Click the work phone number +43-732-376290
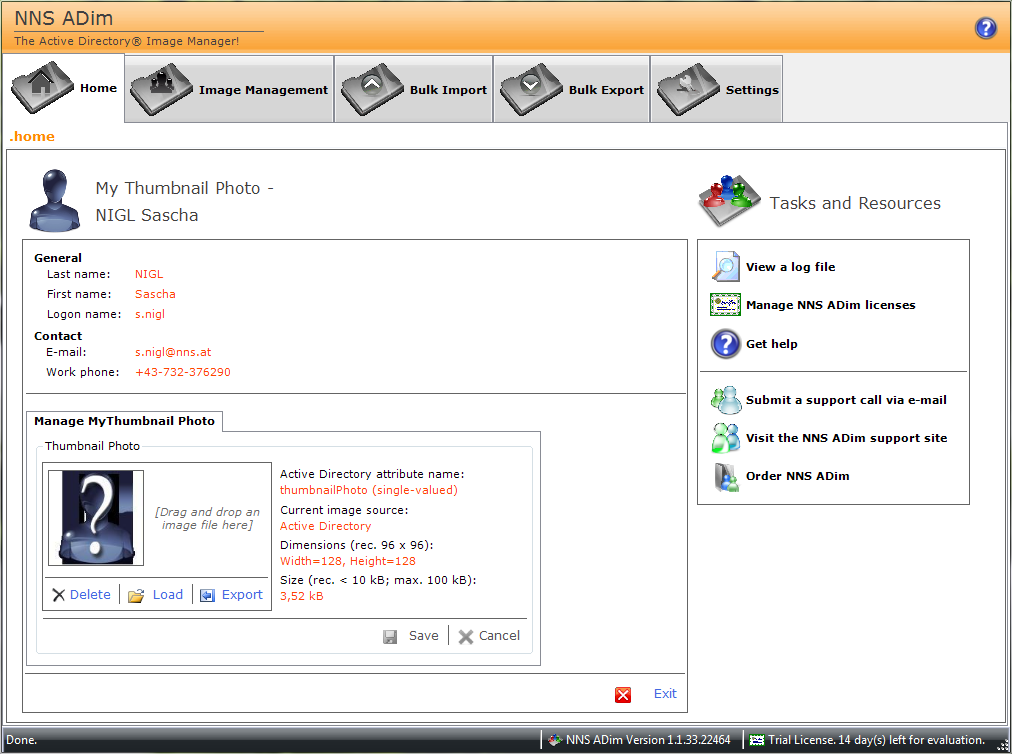This screenshot has width=1012, height=754. pyautogui.click(x=183, y=372)
